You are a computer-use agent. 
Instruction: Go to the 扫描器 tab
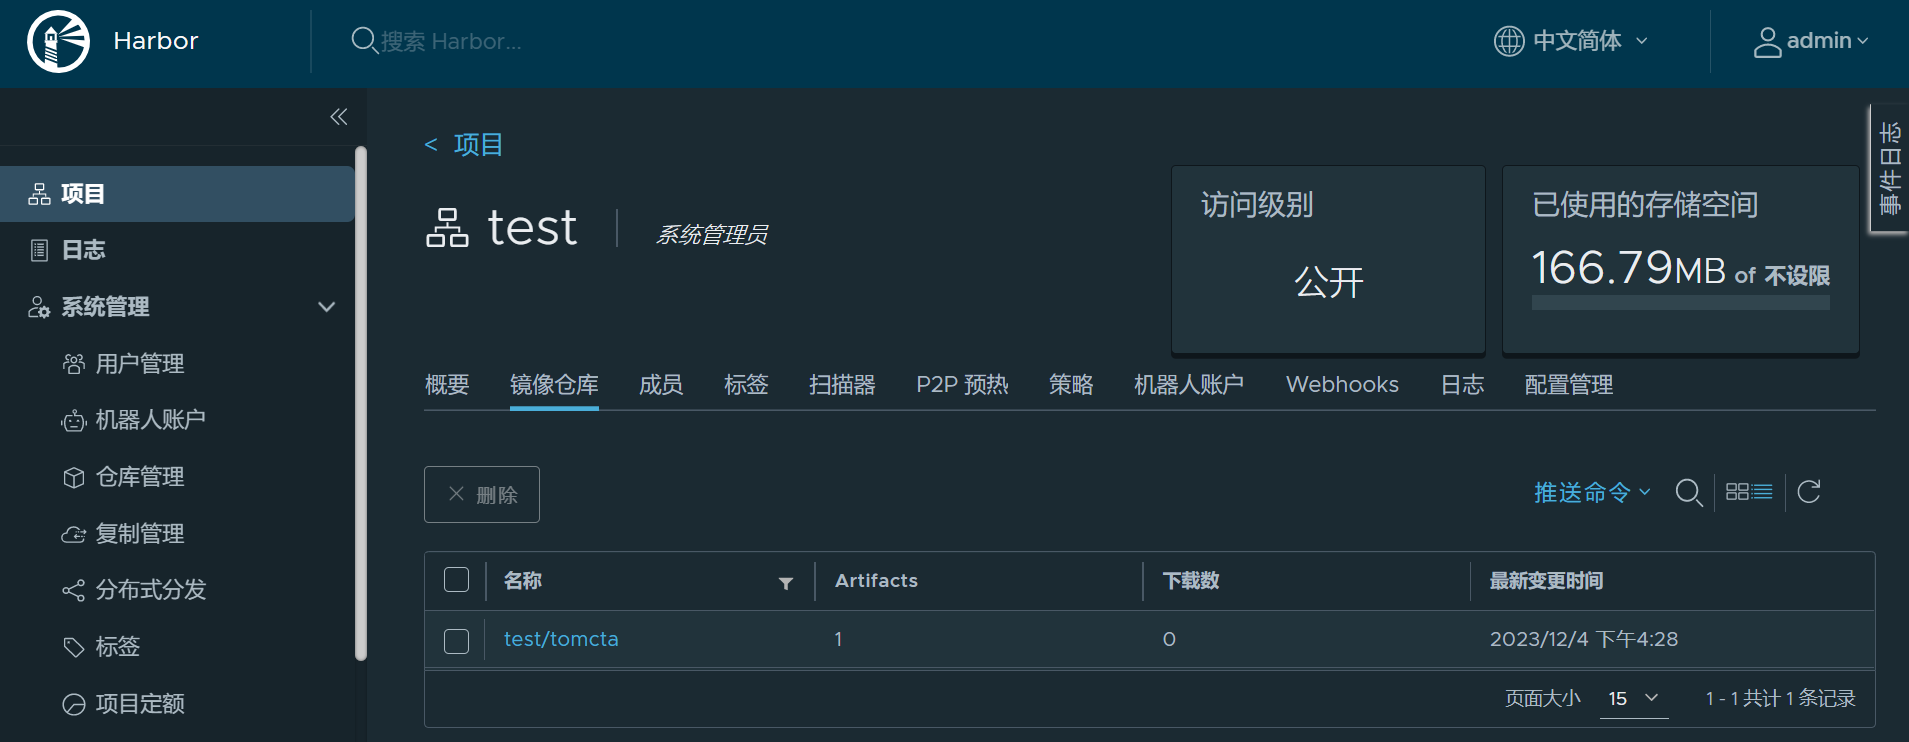click(842, 385)
